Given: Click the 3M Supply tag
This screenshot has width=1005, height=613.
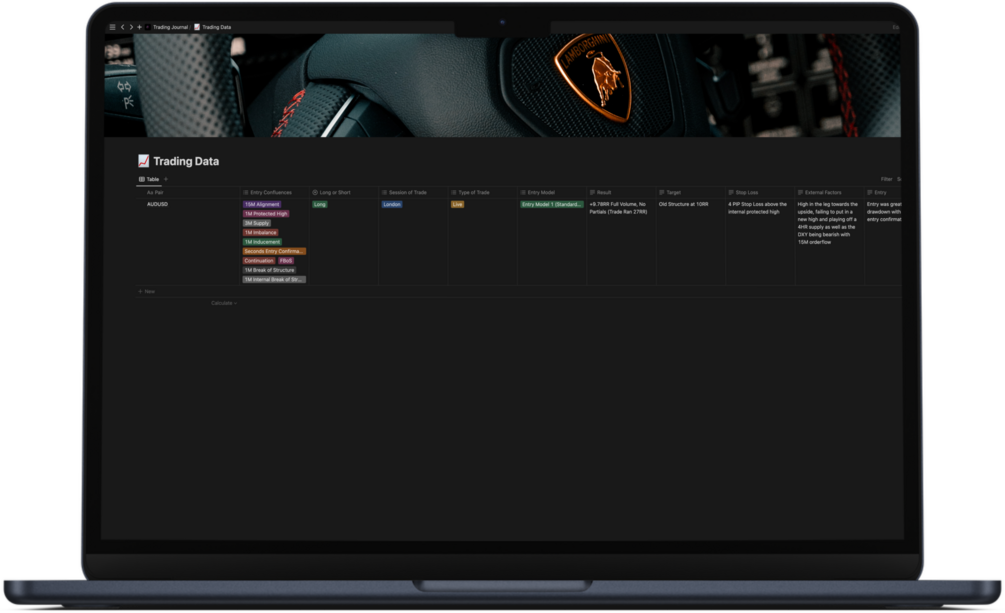Looking at the screenshot, I should pos(256,223).
